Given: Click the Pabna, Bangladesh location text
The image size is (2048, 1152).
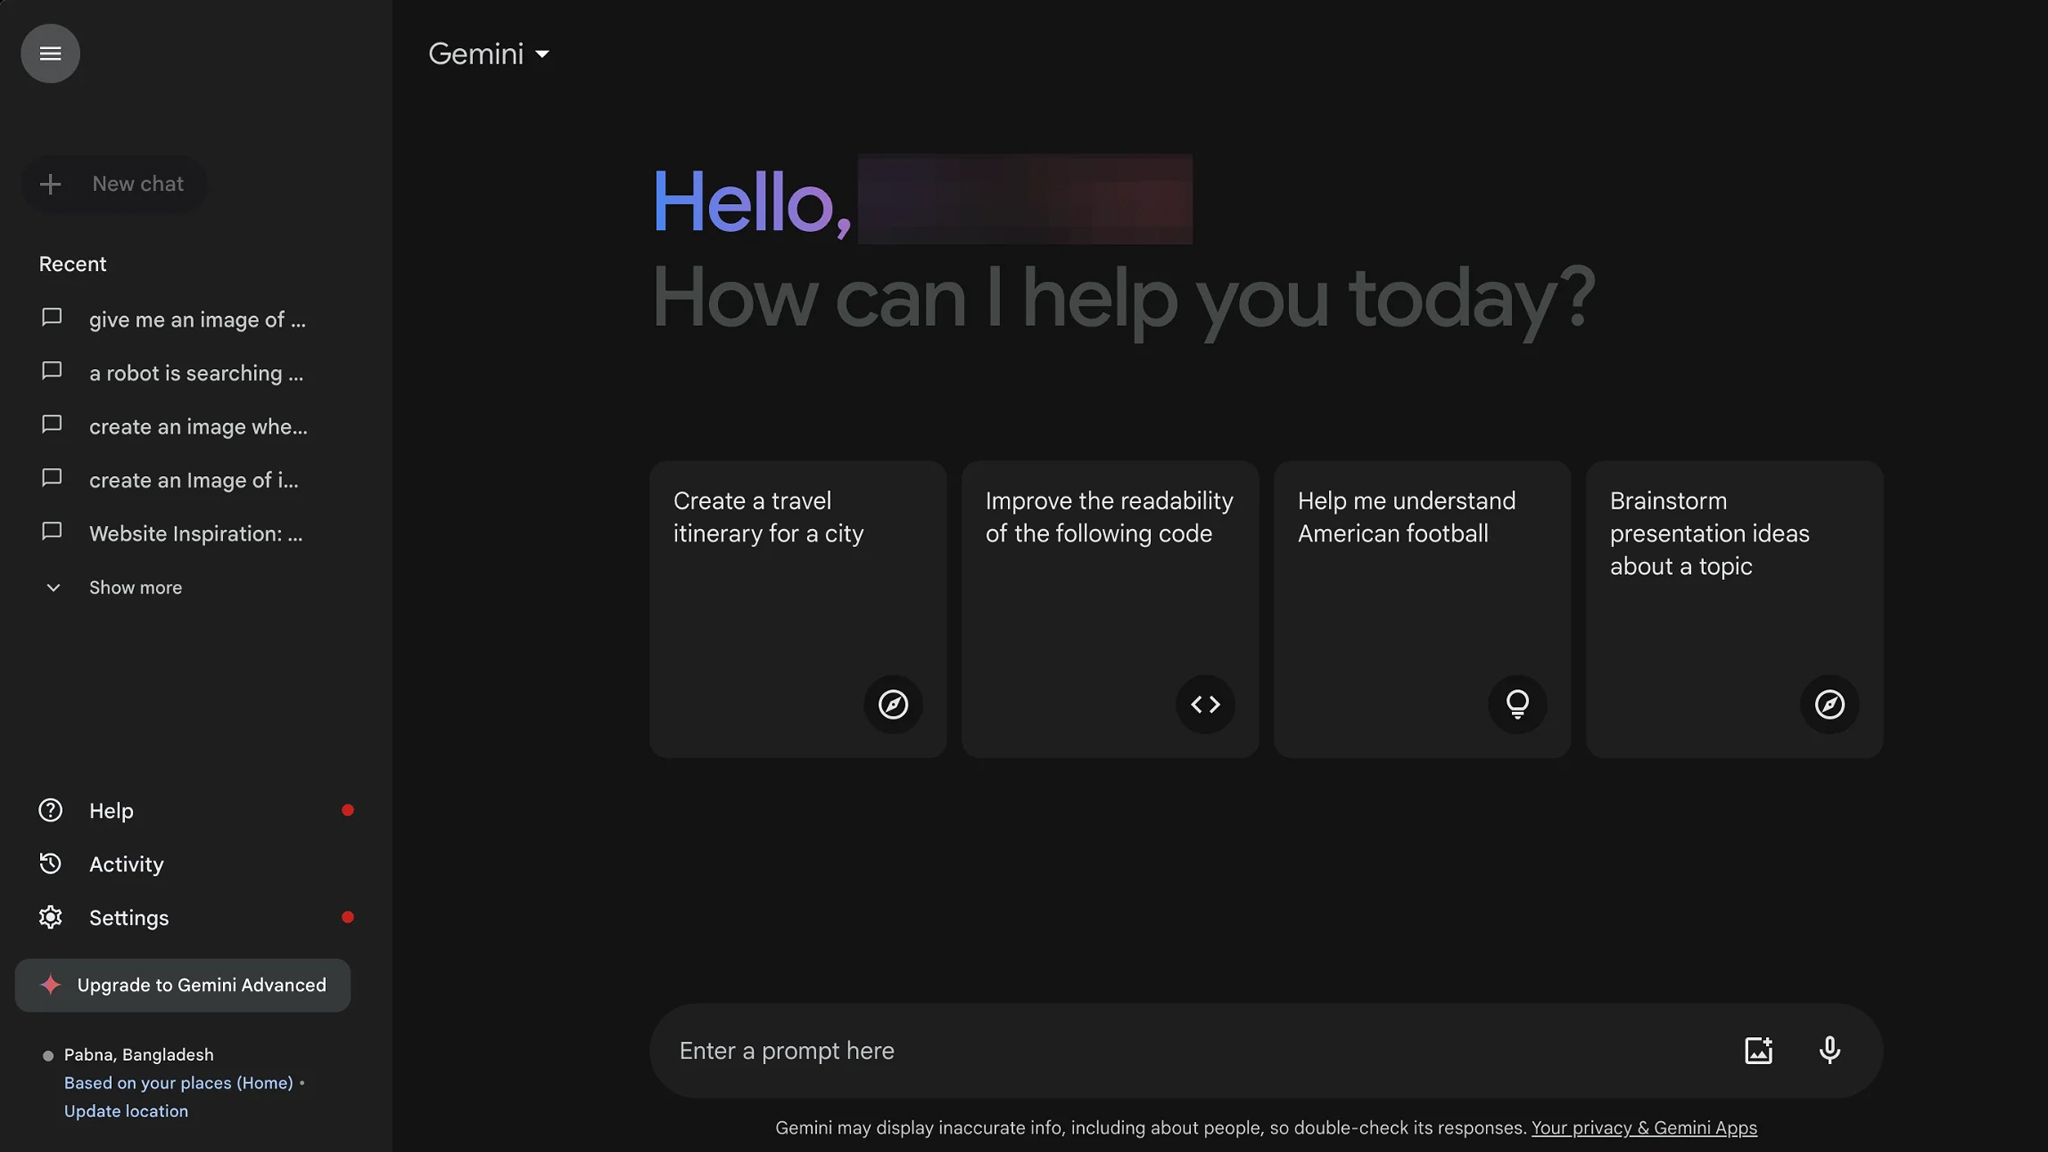Looking at the screenshot, I should 139,1055.
